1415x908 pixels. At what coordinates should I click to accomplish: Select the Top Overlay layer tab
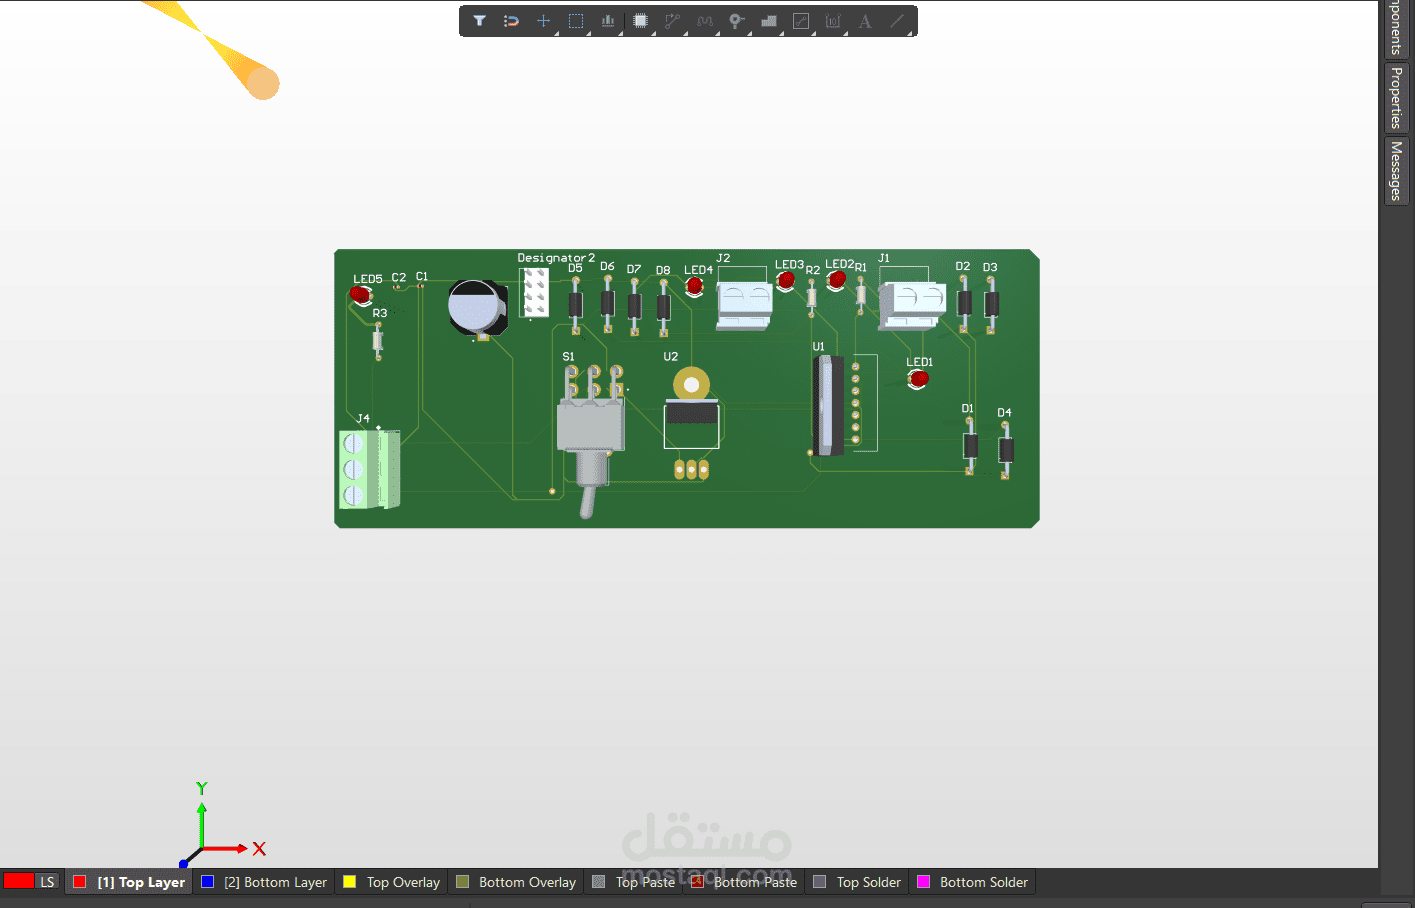[x=402, y=882]
